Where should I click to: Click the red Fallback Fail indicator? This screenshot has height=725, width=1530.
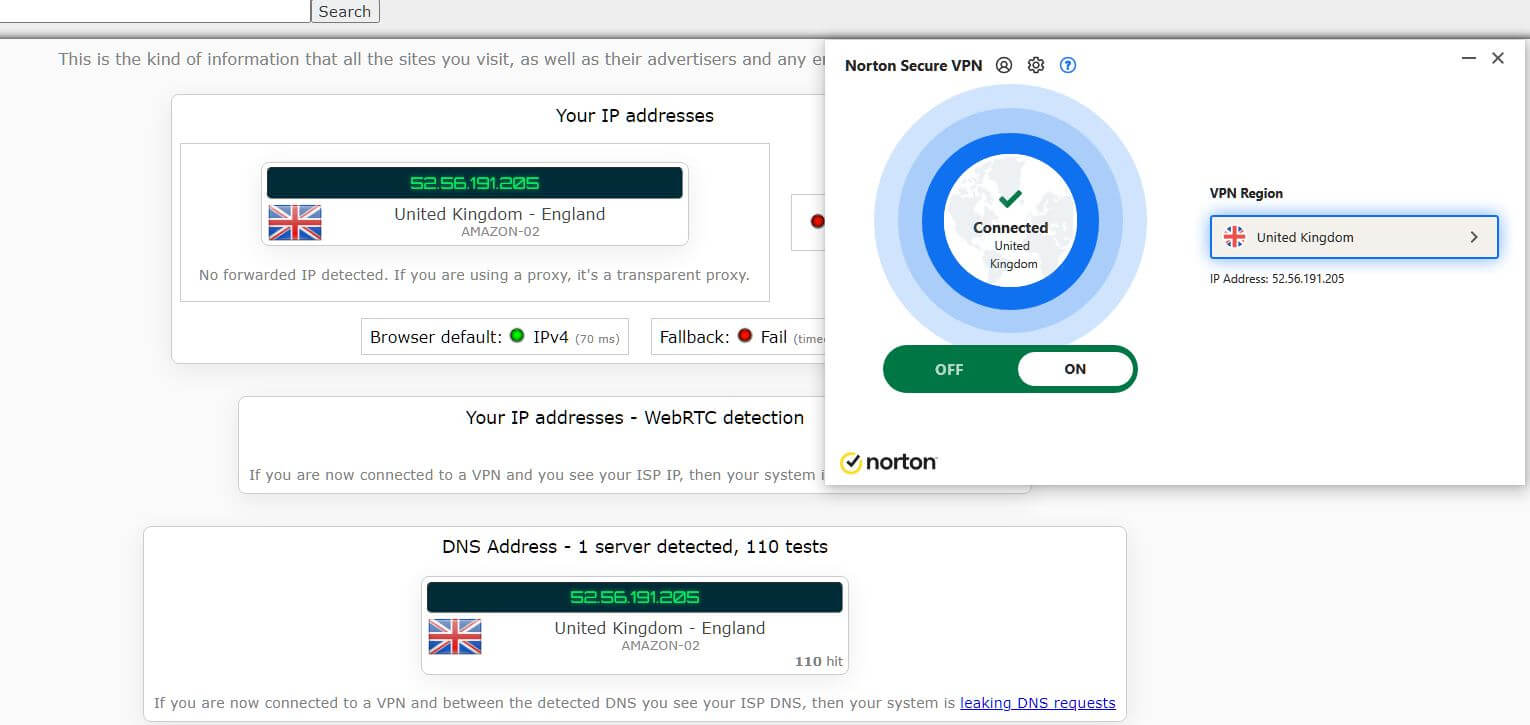pos(744,336)
